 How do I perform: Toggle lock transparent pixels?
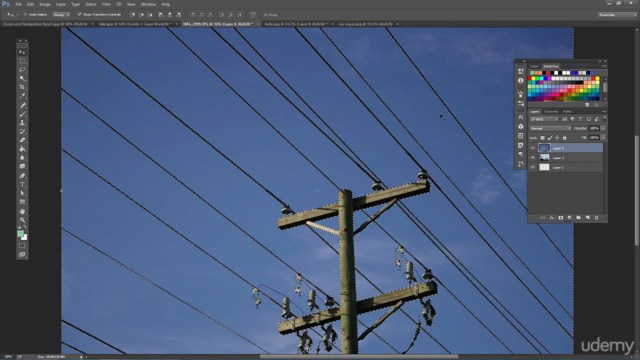pos(542,138)
